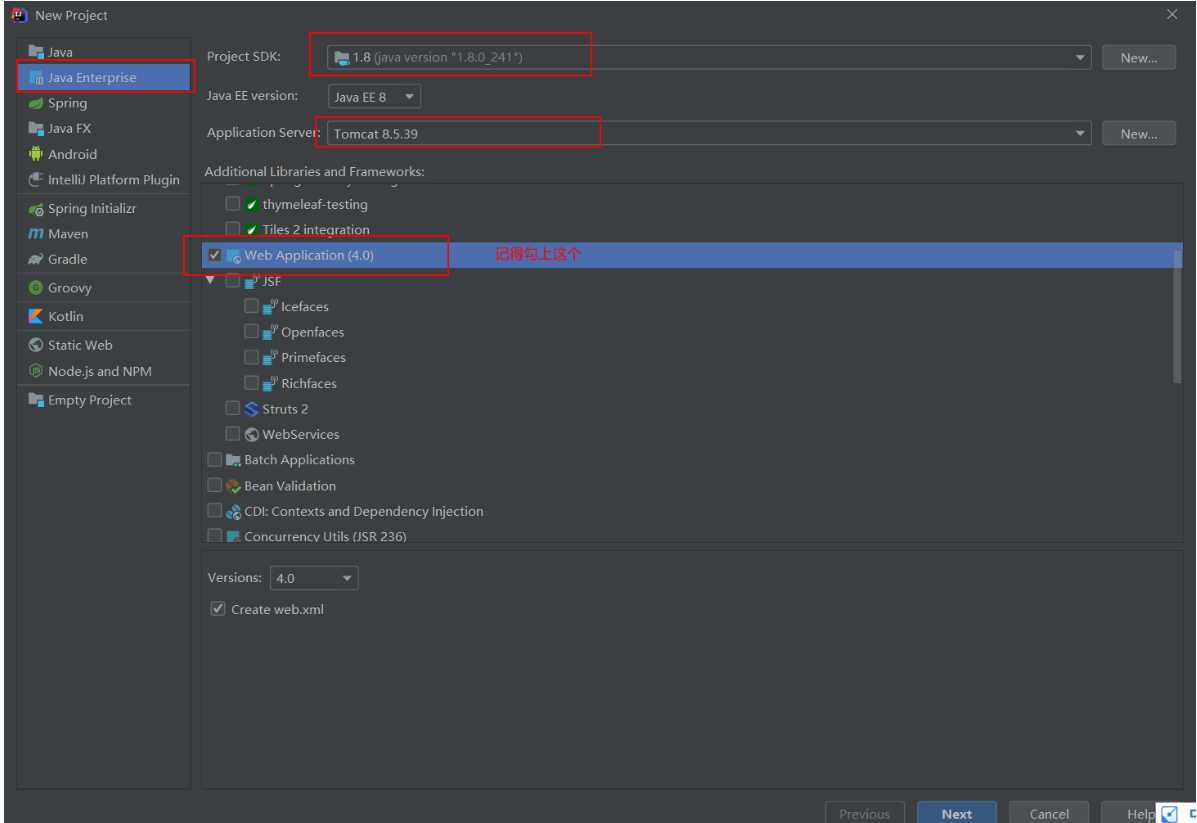Check the Primefaces checkbox
The height and width of the screenshot is (823, 1197).
[251, 357]
